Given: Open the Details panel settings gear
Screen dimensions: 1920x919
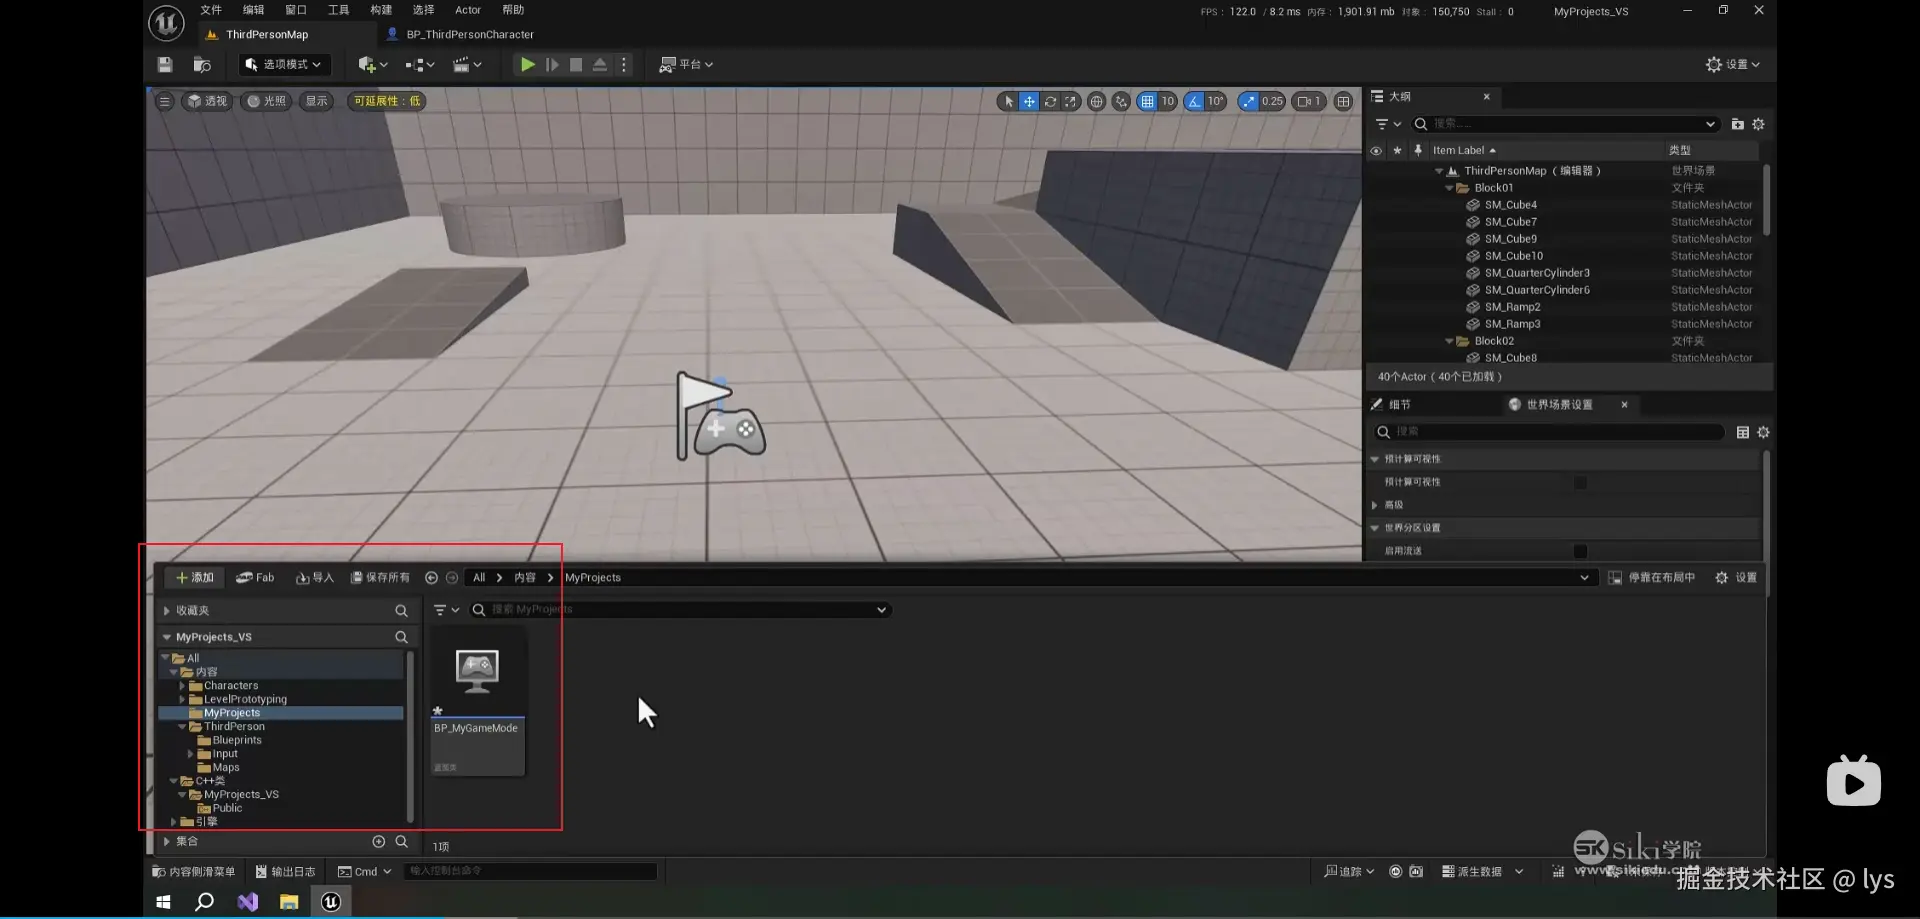Looking at the screenshot, I should tap(1763, 432).
